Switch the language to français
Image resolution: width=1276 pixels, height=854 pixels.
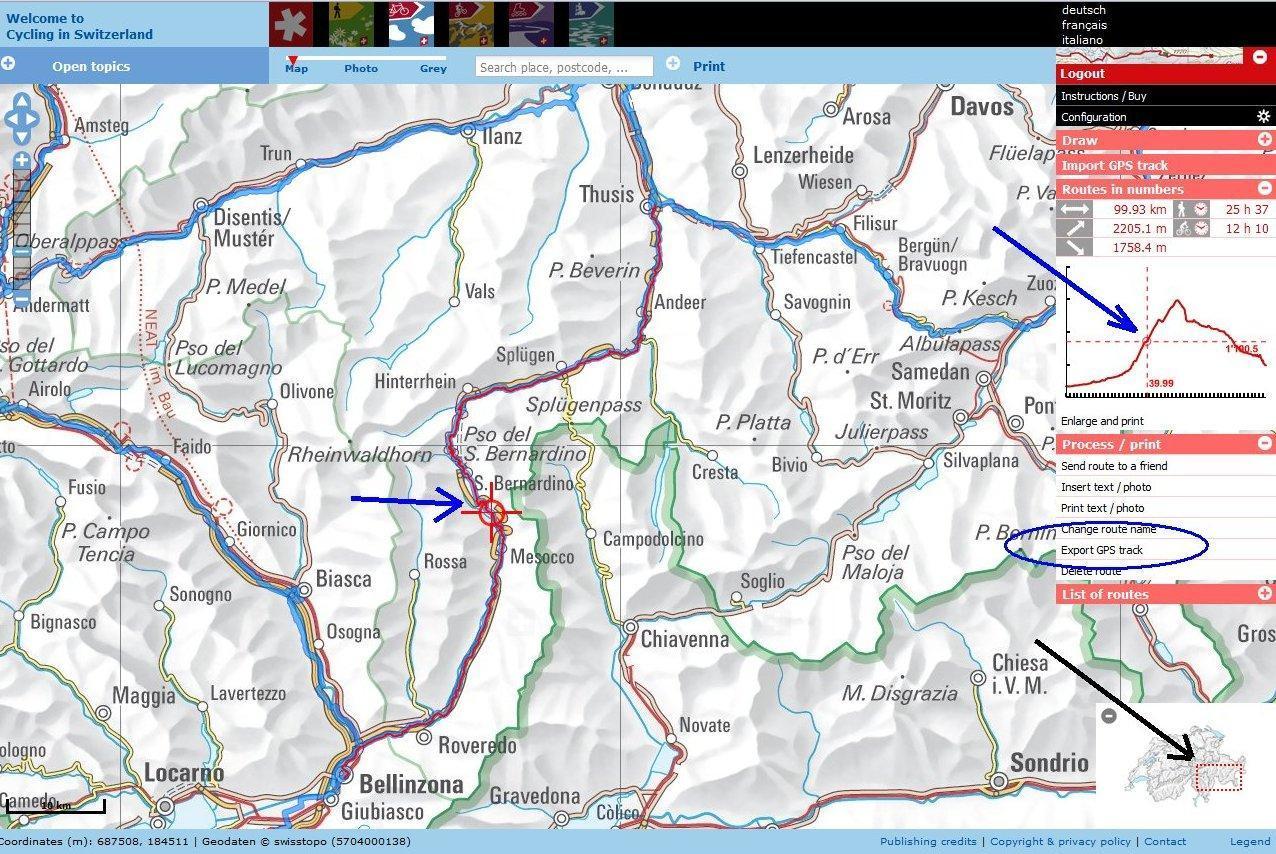click(1084, 25)
